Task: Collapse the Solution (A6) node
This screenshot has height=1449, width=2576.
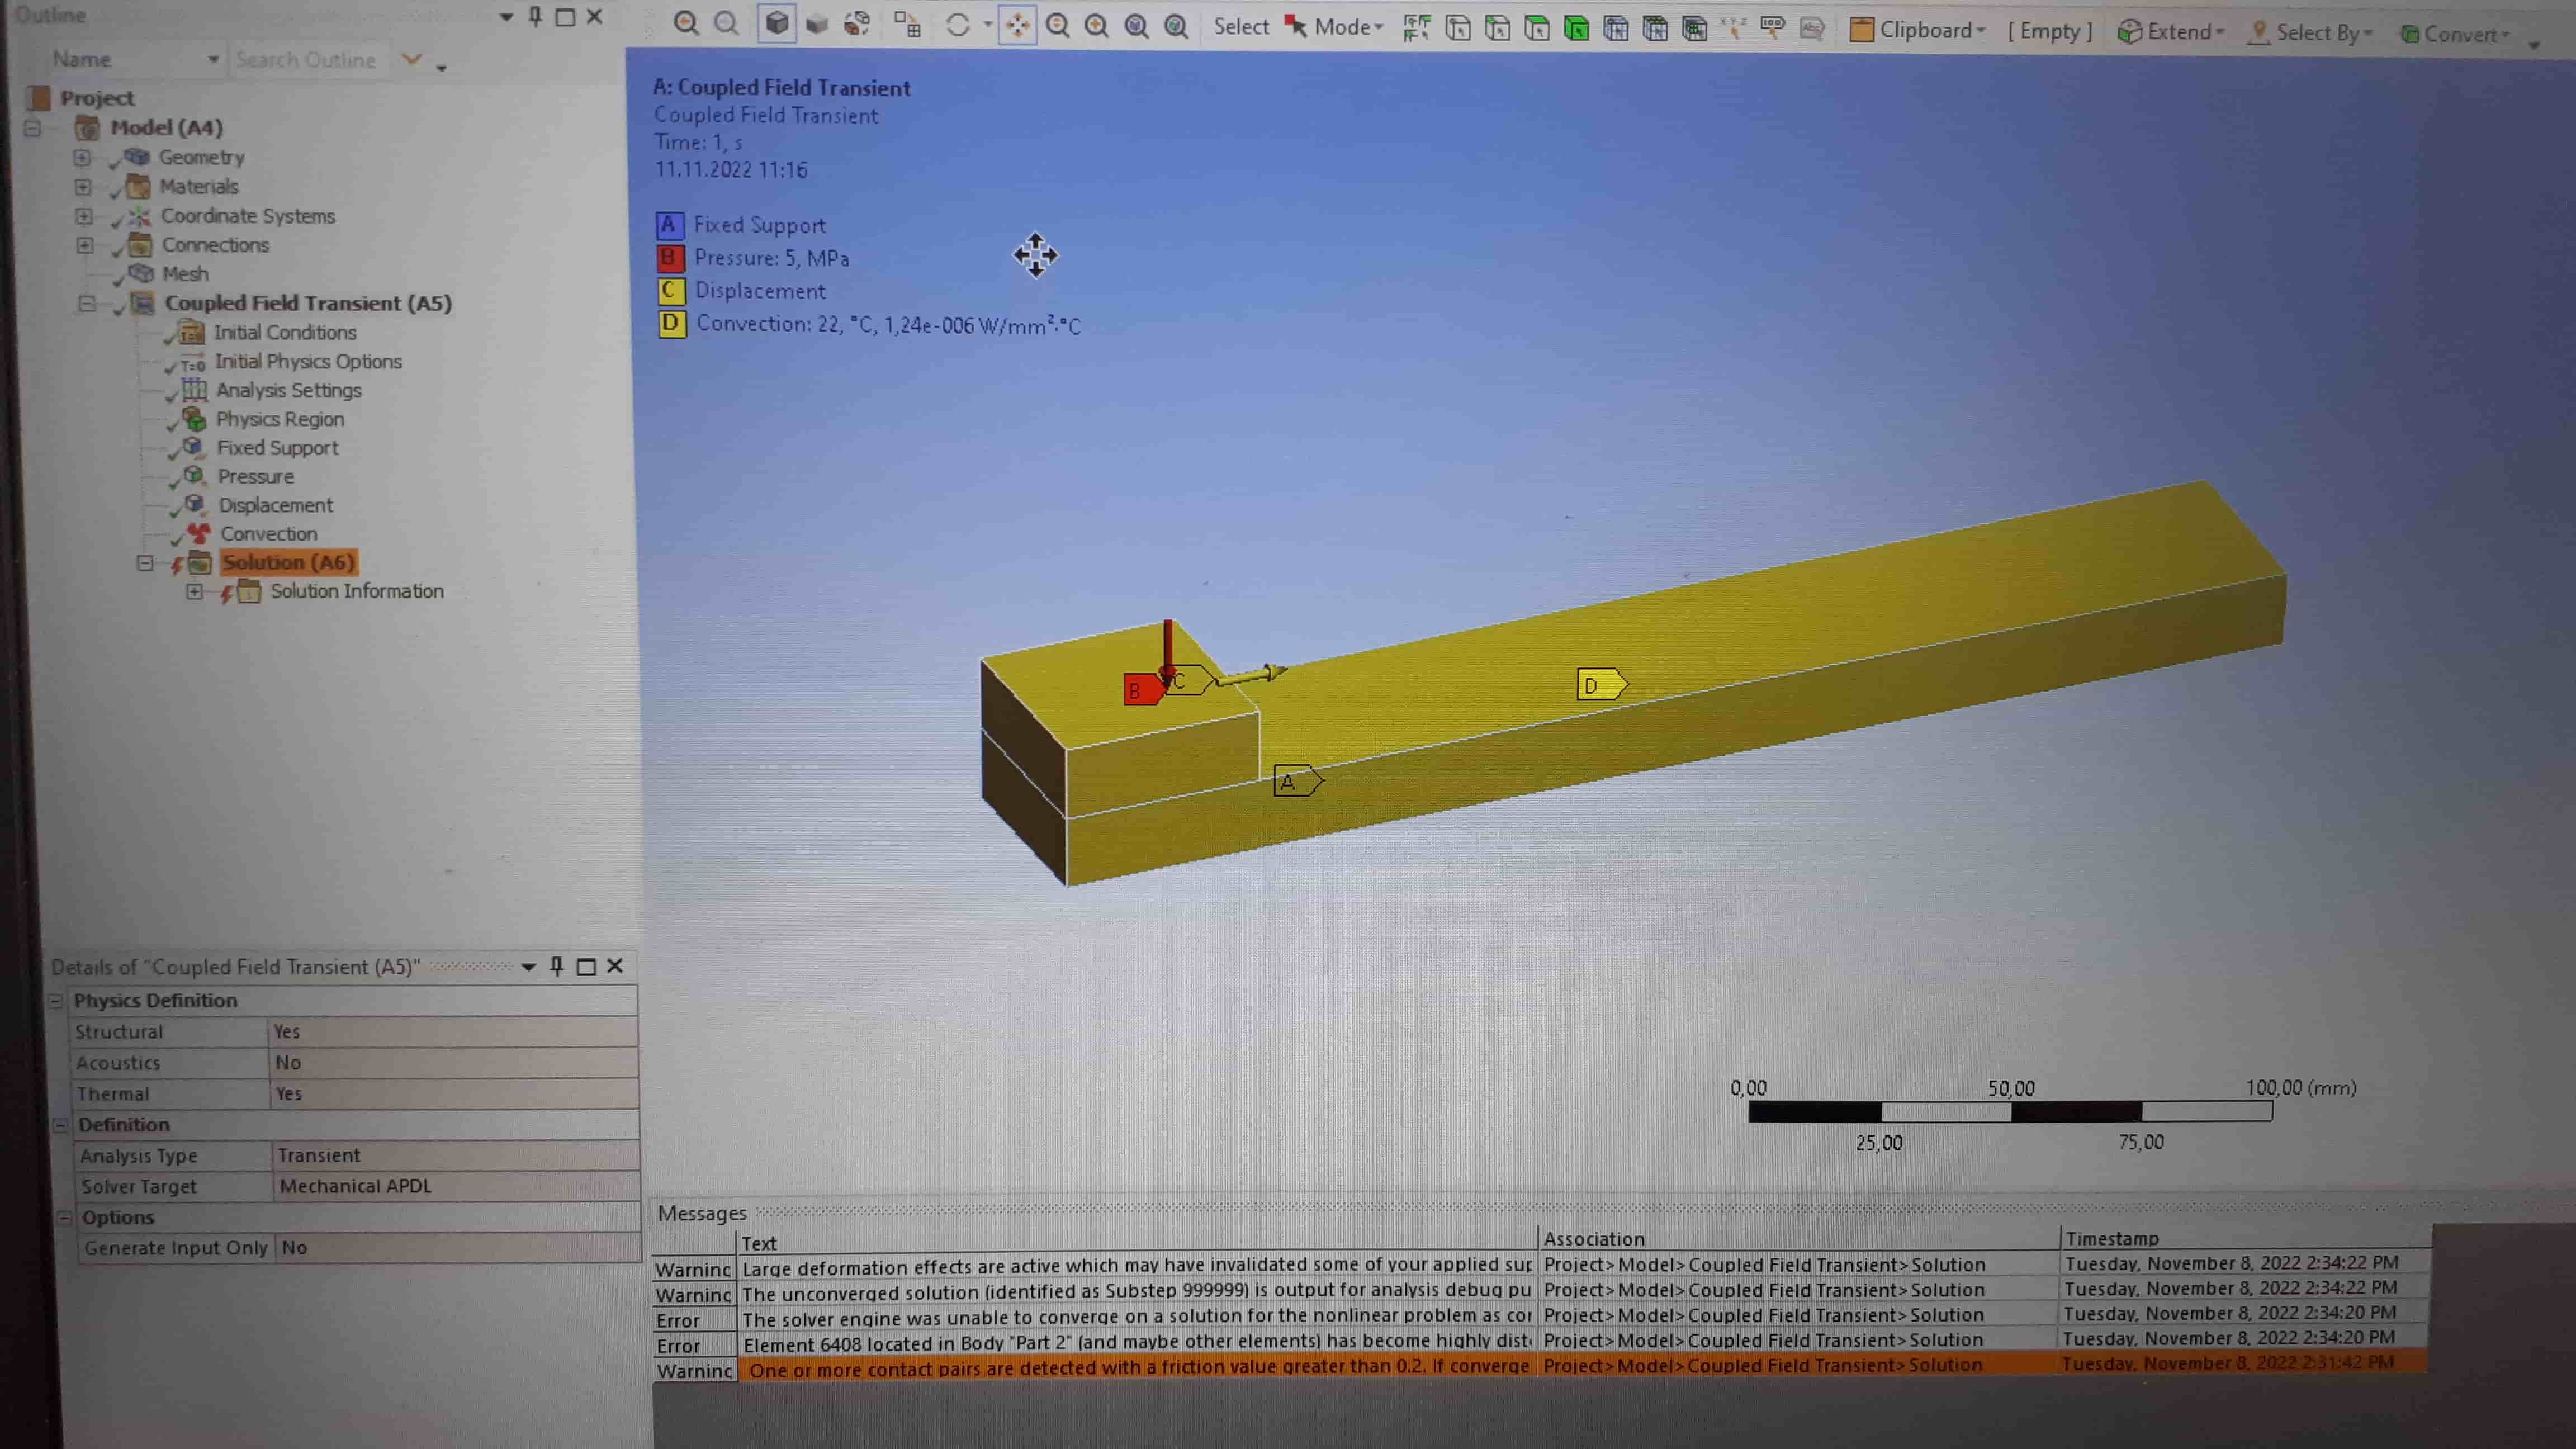Action: tap(145, 563)
